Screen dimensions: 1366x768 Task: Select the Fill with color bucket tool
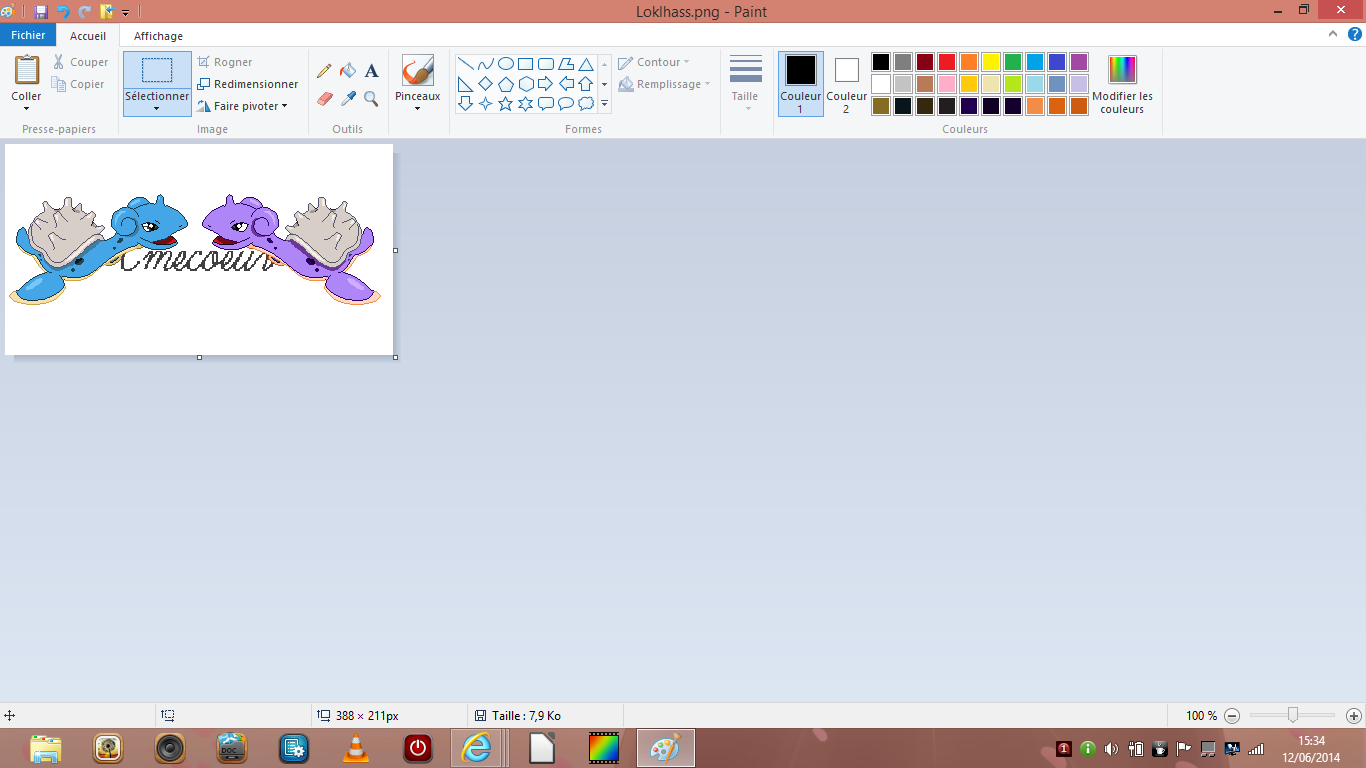tap(348, 71)
